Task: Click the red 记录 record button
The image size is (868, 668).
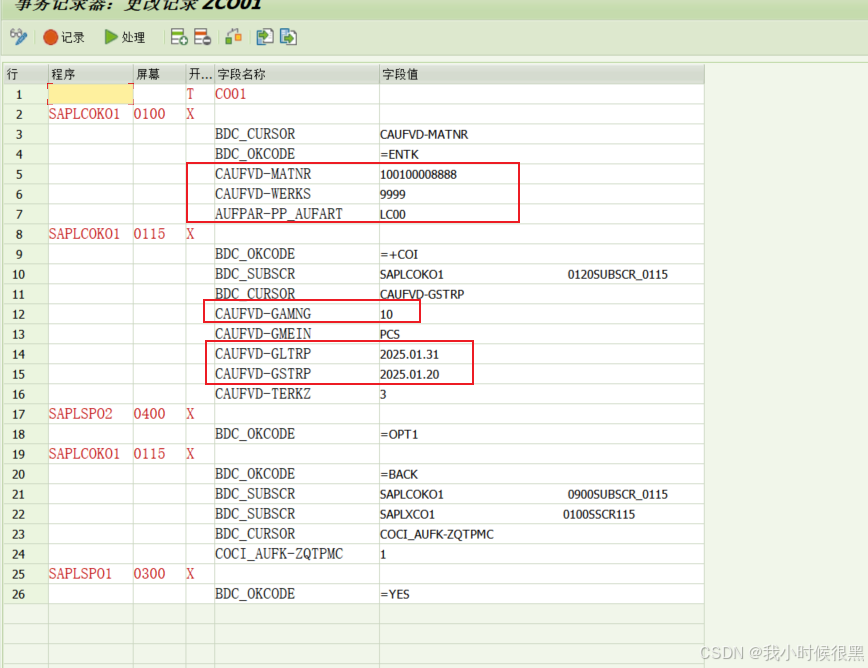Action: pyautogui.click(x=64, y=37)
